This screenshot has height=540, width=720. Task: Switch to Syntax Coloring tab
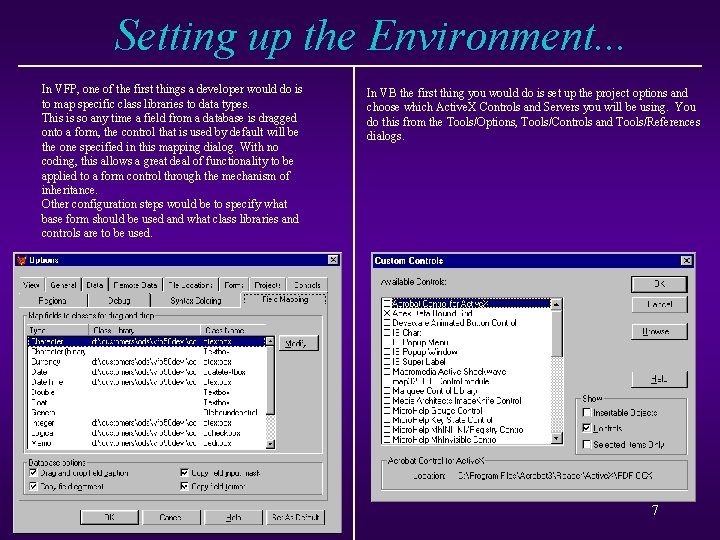[x=196, y=300]
